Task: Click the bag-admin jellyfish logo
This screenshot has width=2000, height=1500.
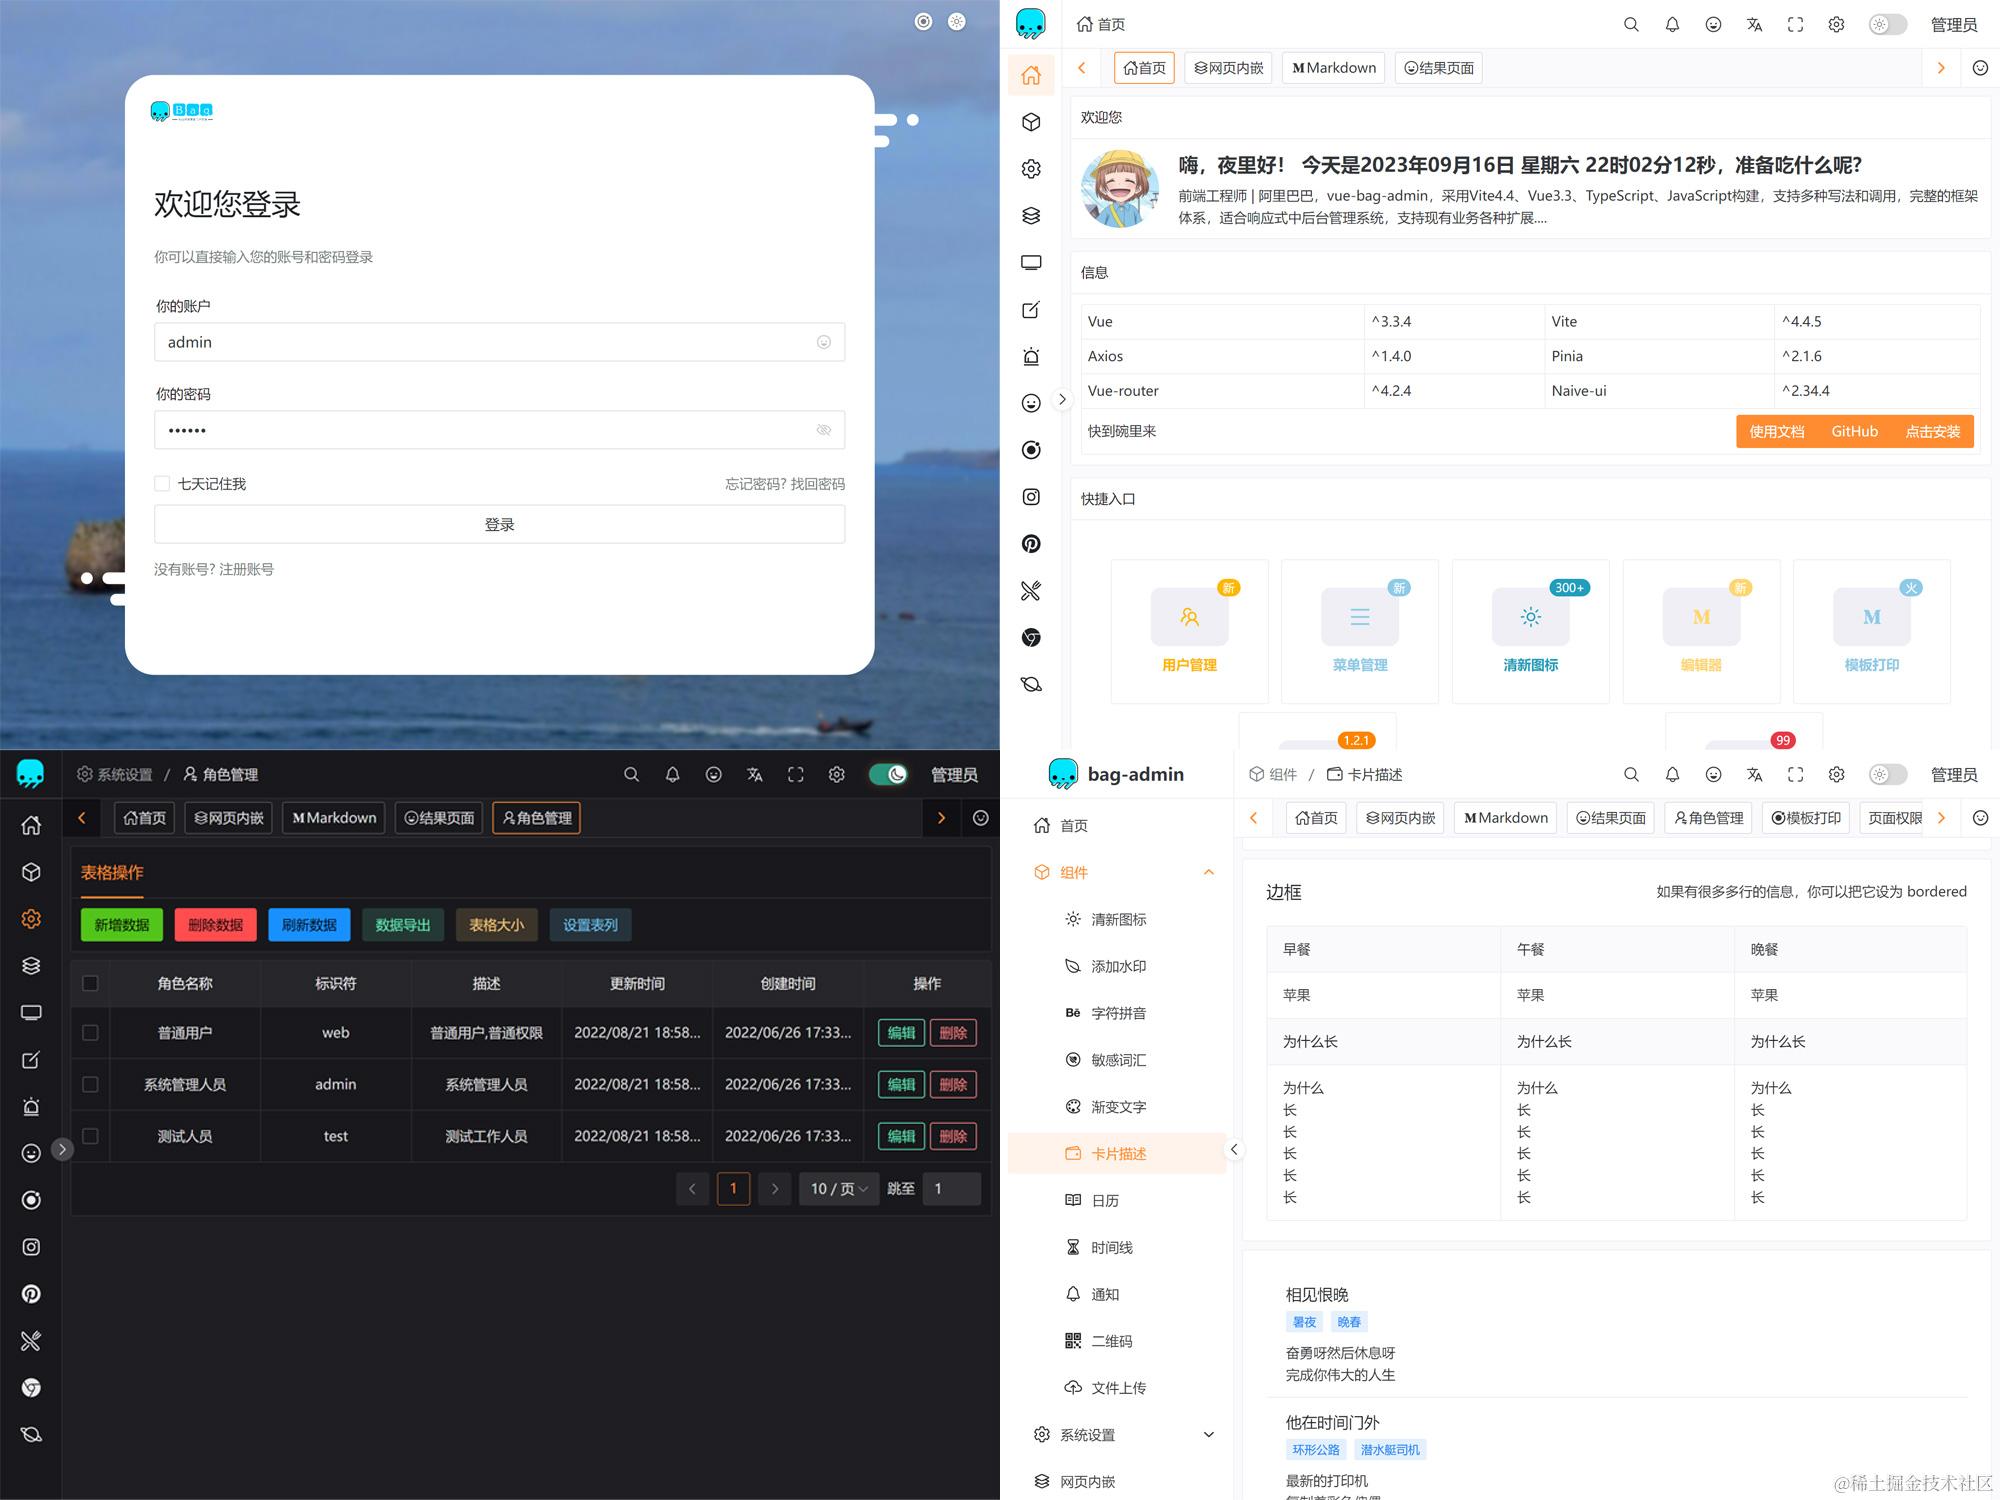Action: point(1063,774)
